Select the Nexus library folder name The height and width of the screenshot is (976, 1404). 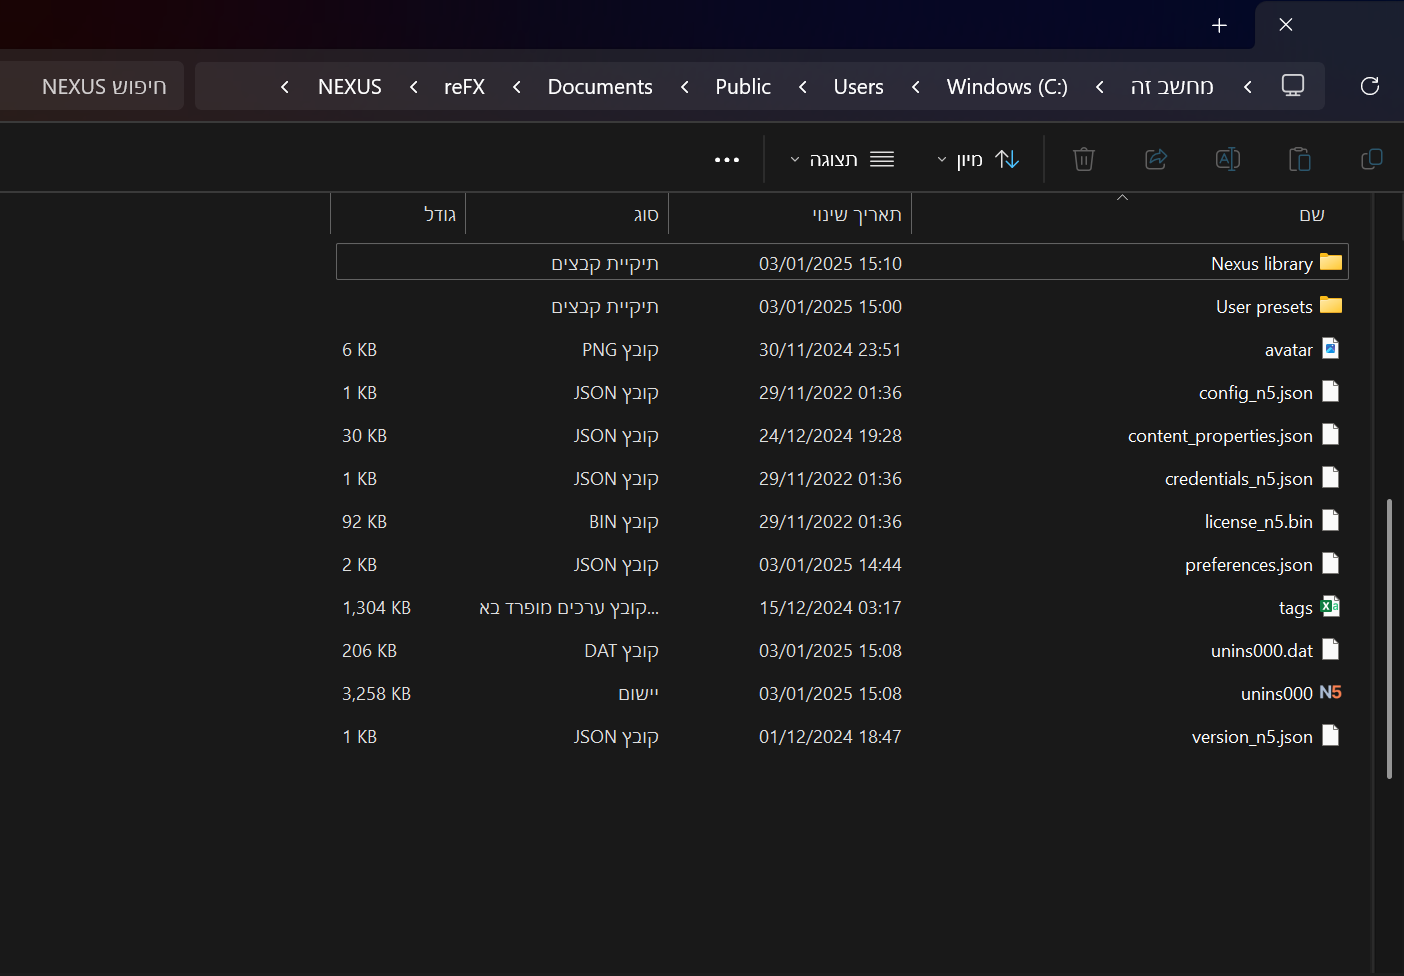(x=1262, y=264)
